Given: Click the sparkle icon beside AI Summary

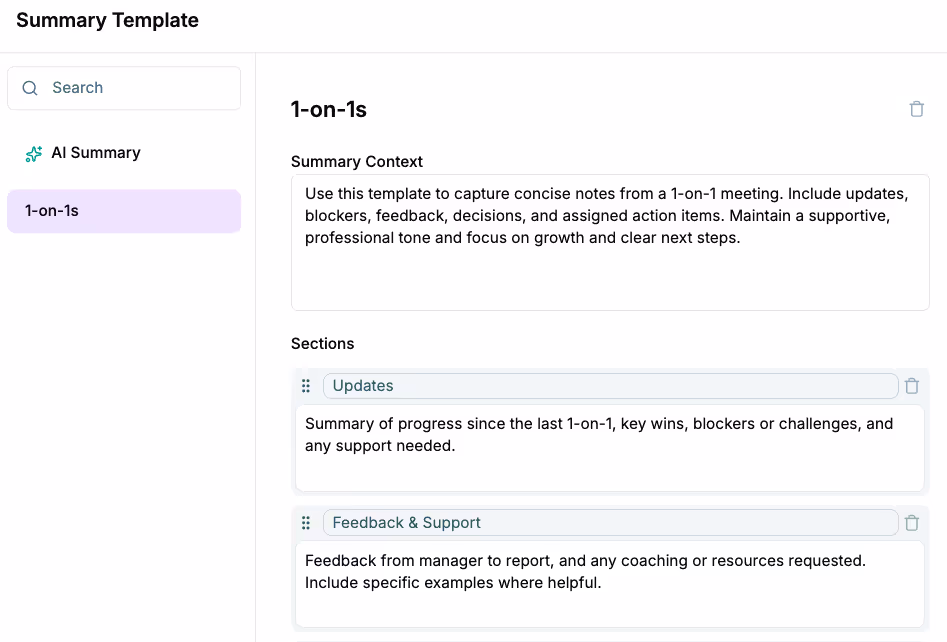Looking at the screenshot, I should tap(33, 152).
